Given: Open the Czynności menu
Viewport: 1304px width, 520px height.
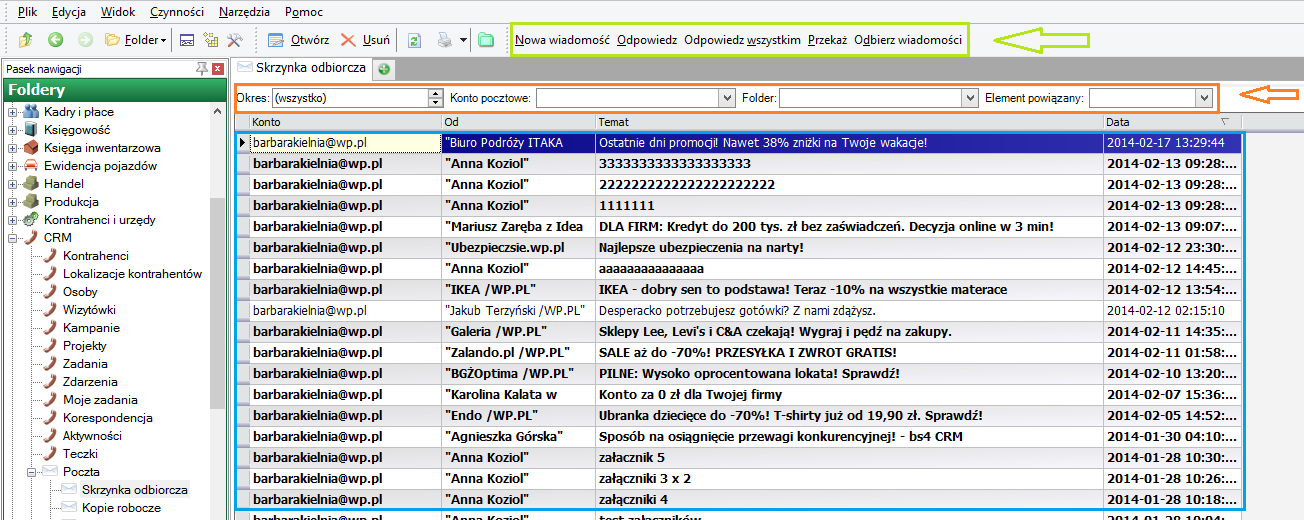Looking at the screenshot, I should tap(177, 12).
